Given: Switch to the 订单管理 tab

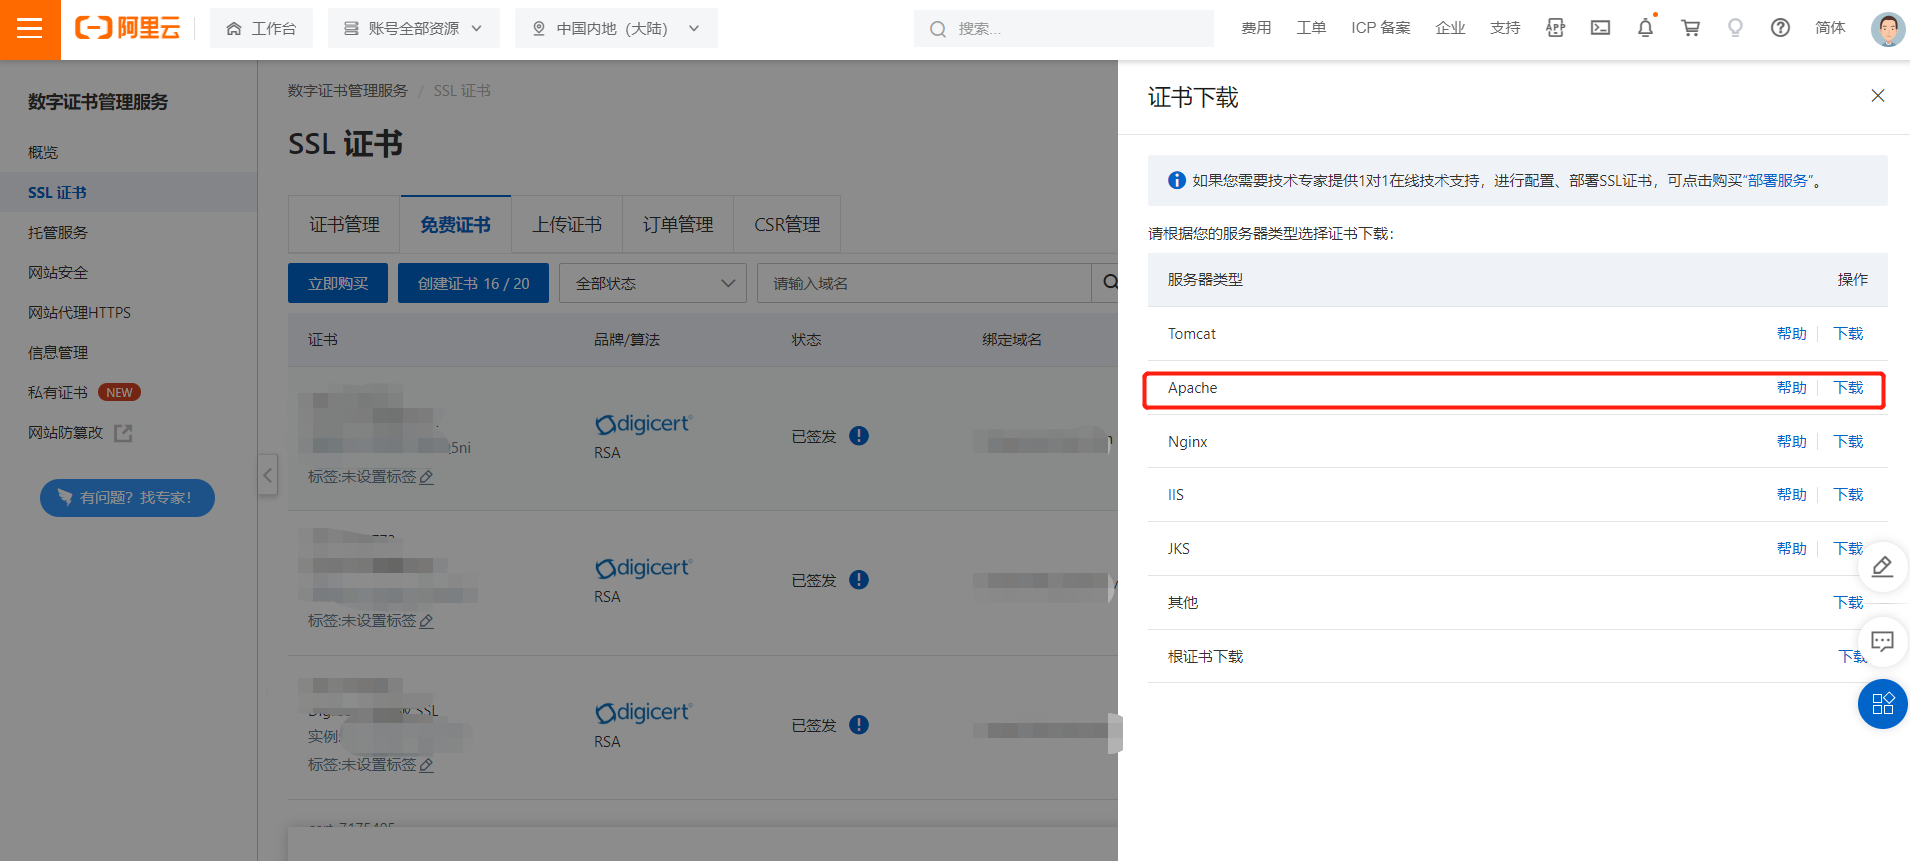Looking at the screenshot, I should pyautogui.click(x=678, y=224).
